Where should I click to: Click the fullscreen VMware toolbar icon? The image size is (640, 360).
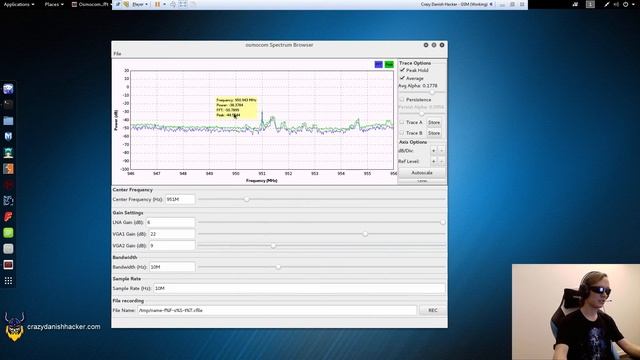(x=183, y=4)
